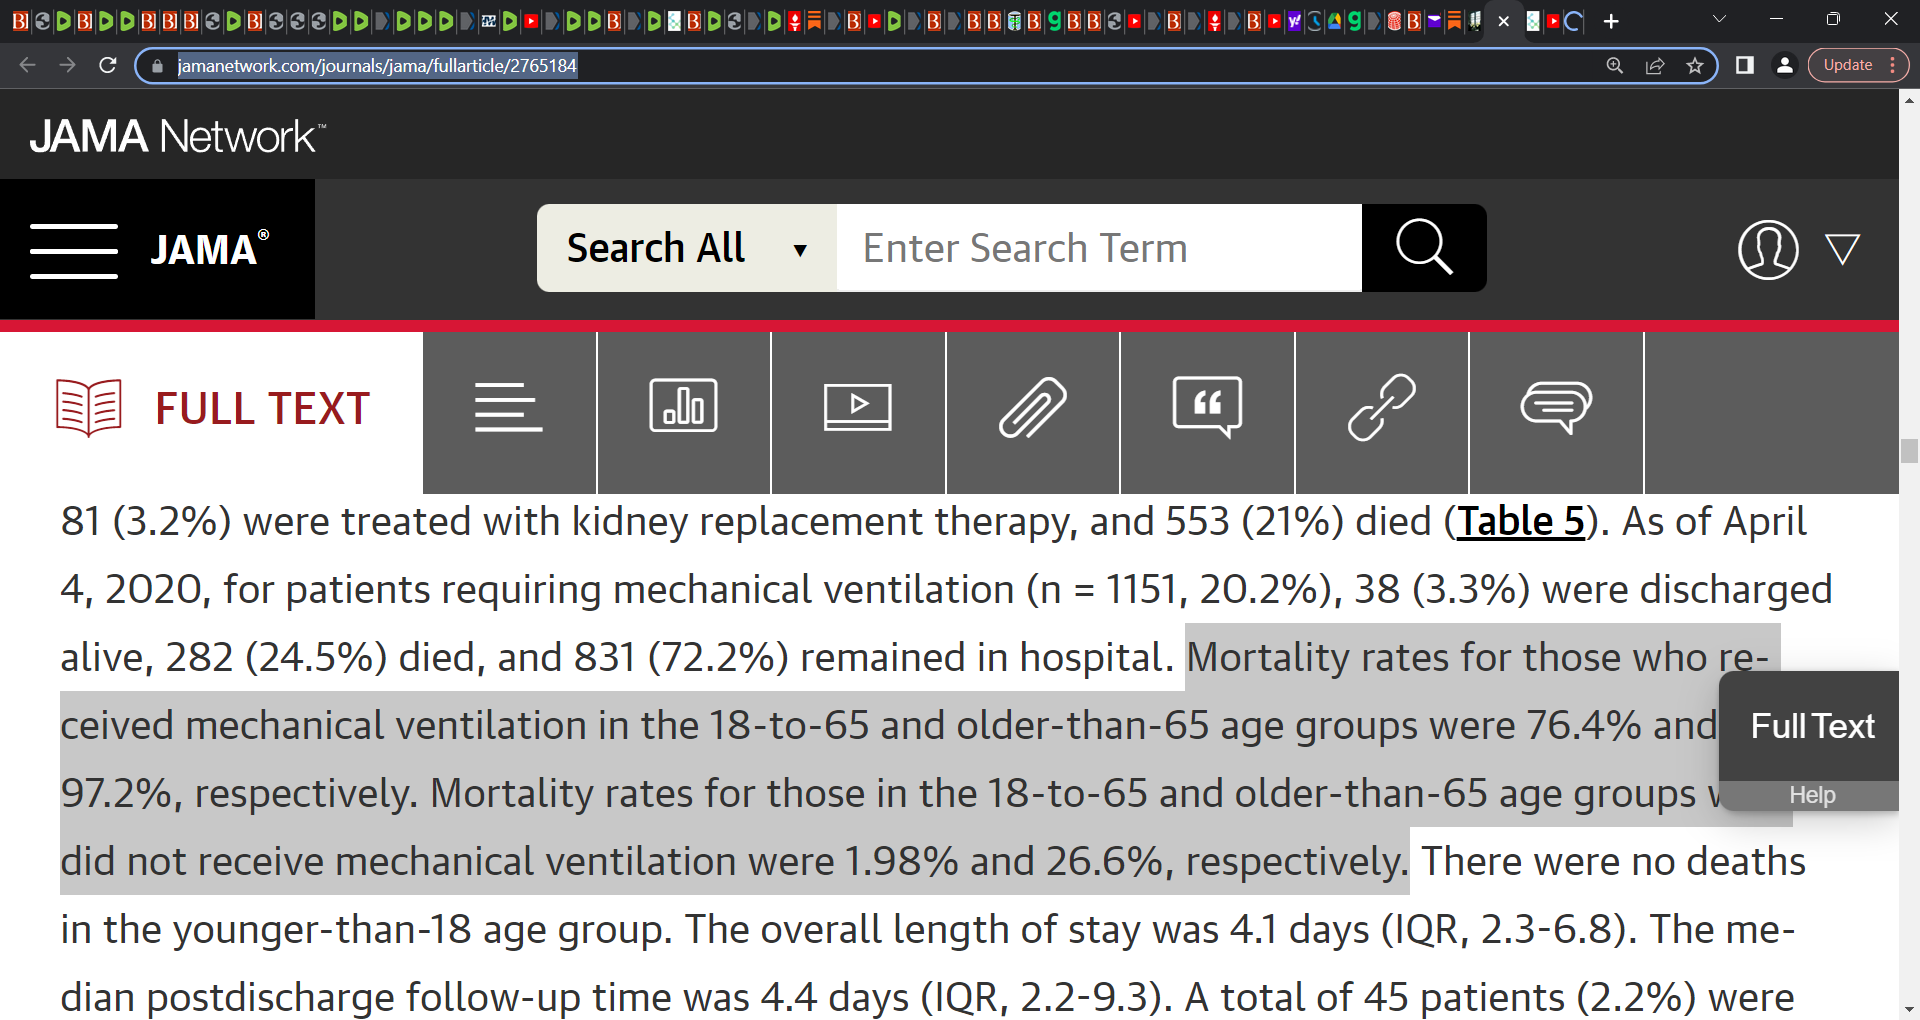
Task: Open the multimedia video icon
Action: (x=857, y=408)
